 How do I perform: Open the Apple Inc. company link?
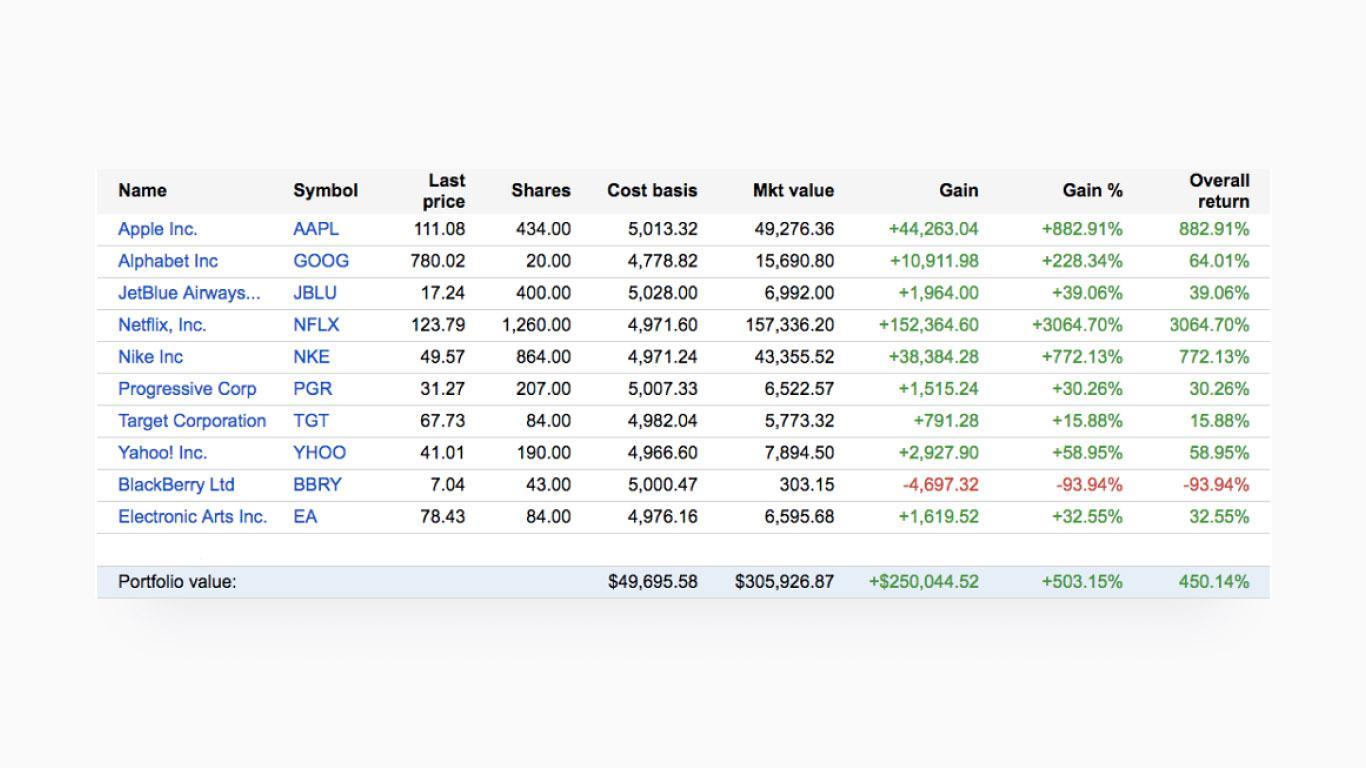point(158,229)
